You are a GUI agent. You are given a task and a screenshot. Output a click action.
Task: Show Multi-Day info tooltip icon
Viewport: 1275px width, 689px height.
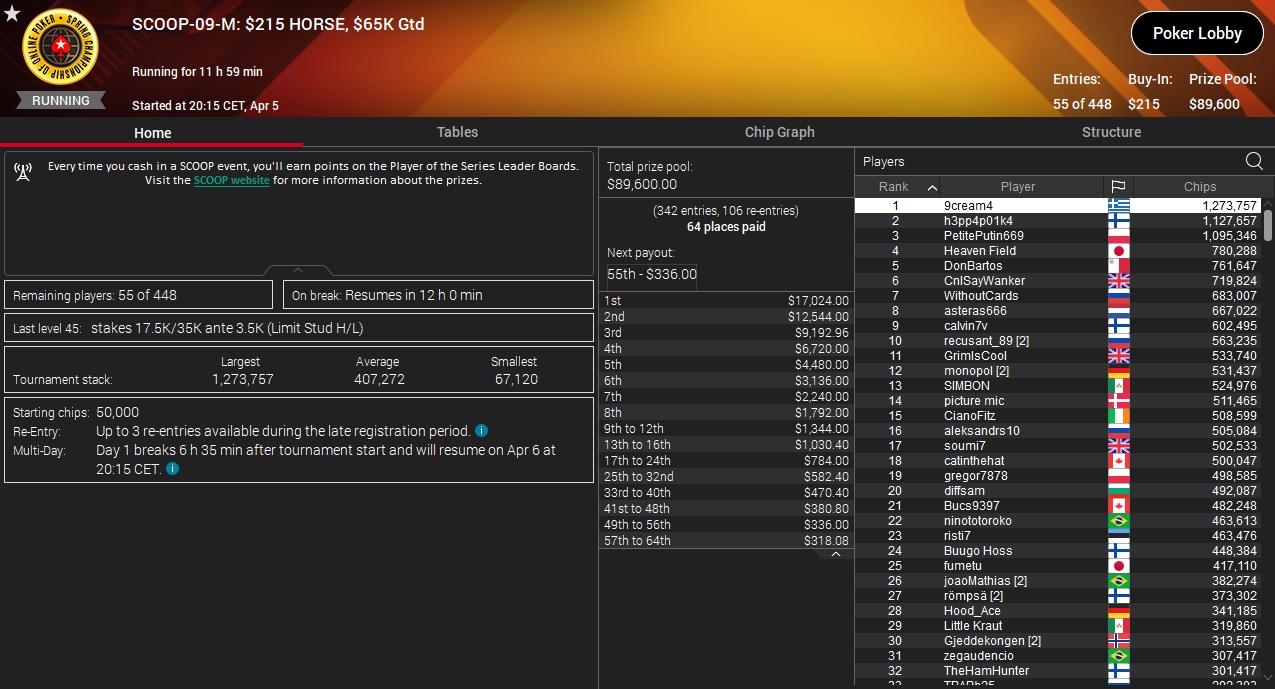172,468
